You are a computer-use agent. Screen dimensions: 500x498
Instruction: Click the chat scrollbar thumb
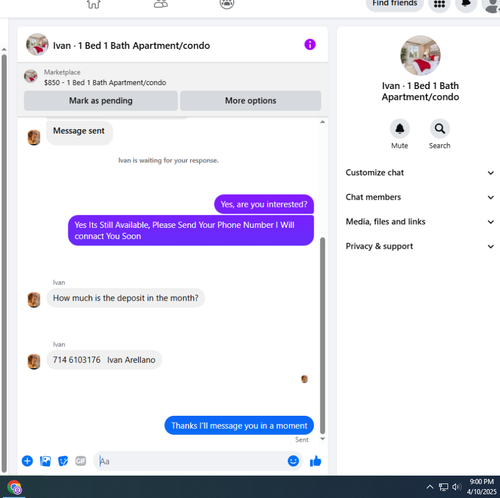[x=322, y=335]
